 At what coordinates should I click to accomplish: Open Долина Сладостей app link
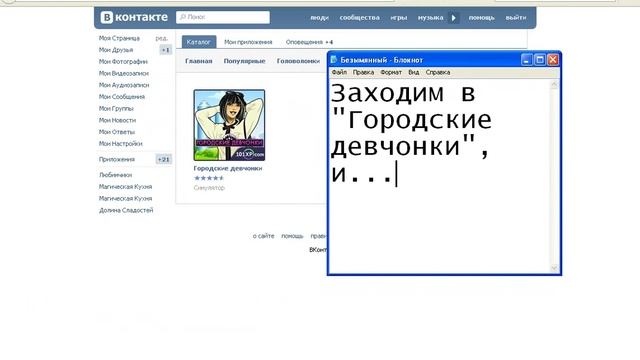pyautogui.click(x=126, y=210)
